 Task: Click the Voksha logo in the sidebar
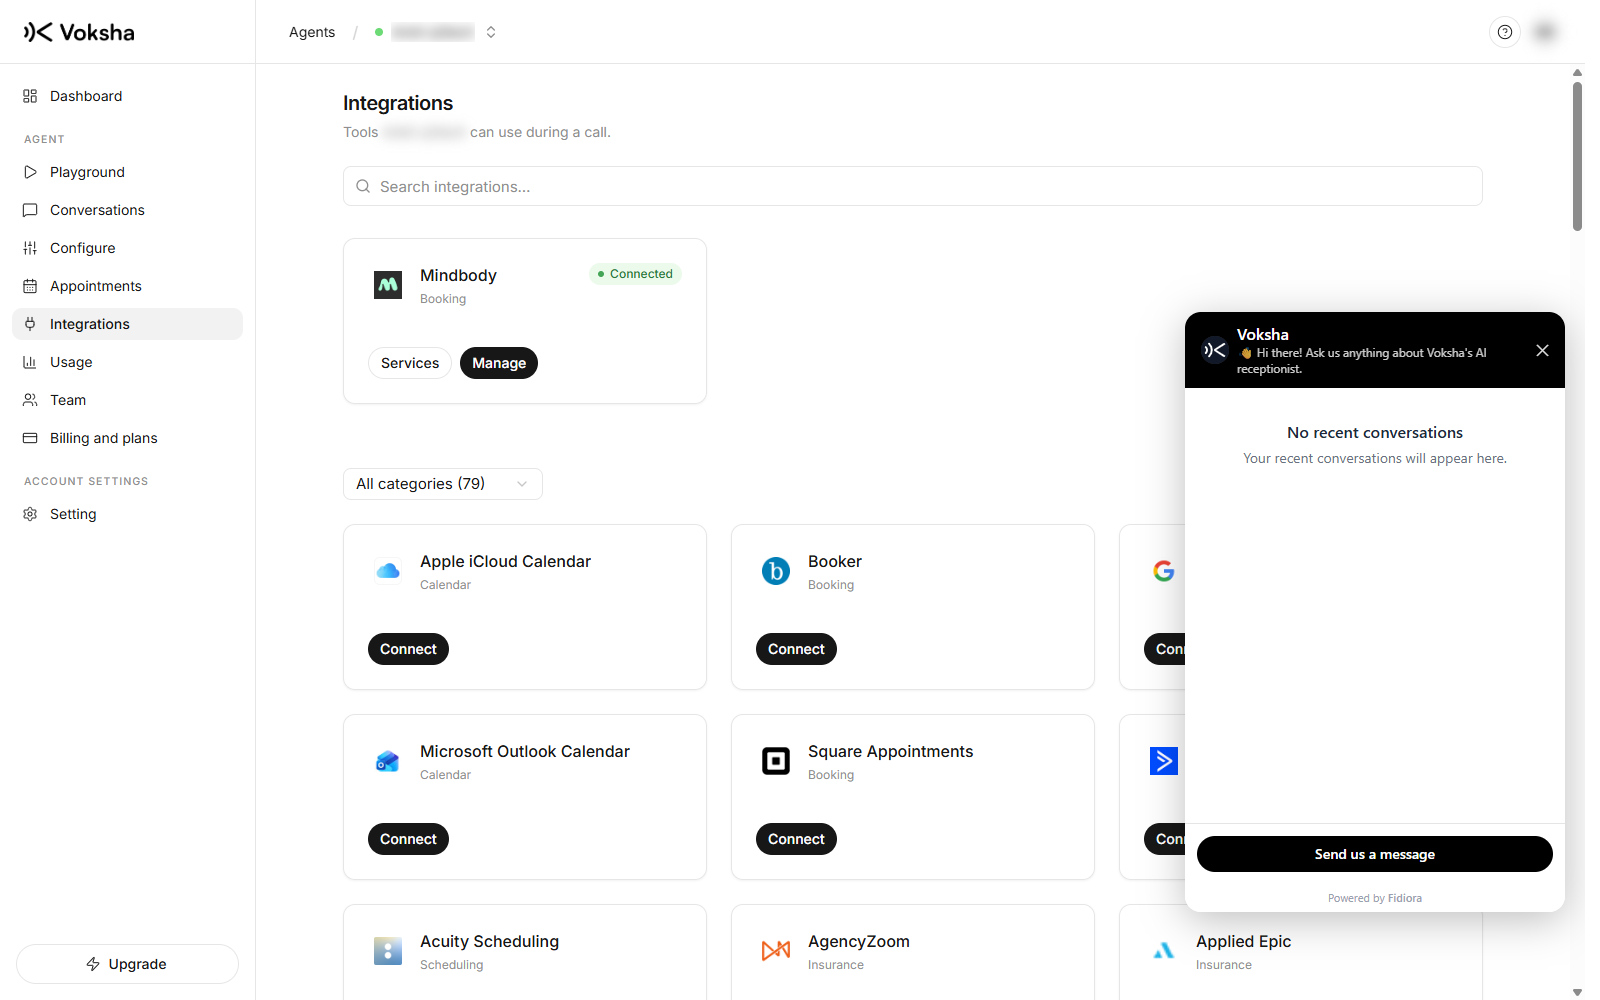pos(79,32)
